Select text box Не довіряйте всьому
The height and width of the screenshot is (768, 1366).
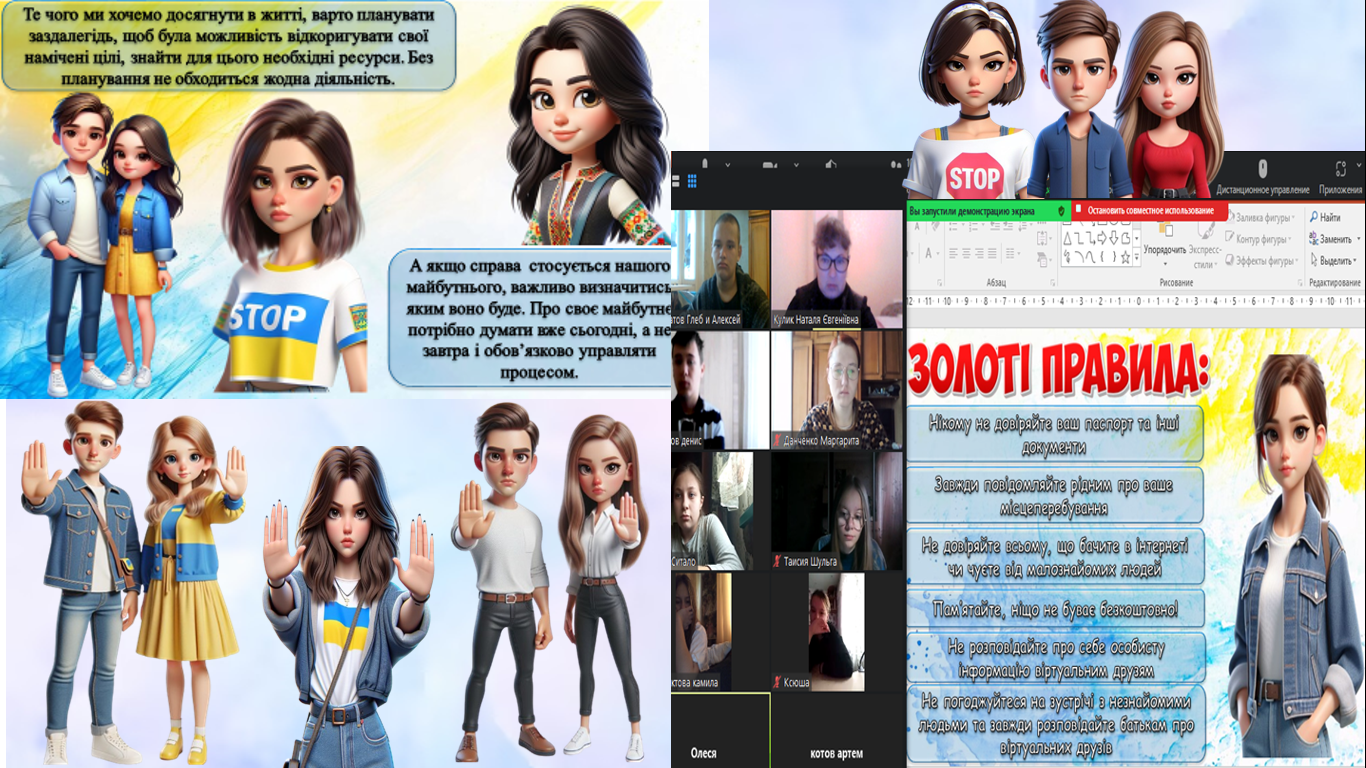pyautogui.click(x=1055, y=558)
